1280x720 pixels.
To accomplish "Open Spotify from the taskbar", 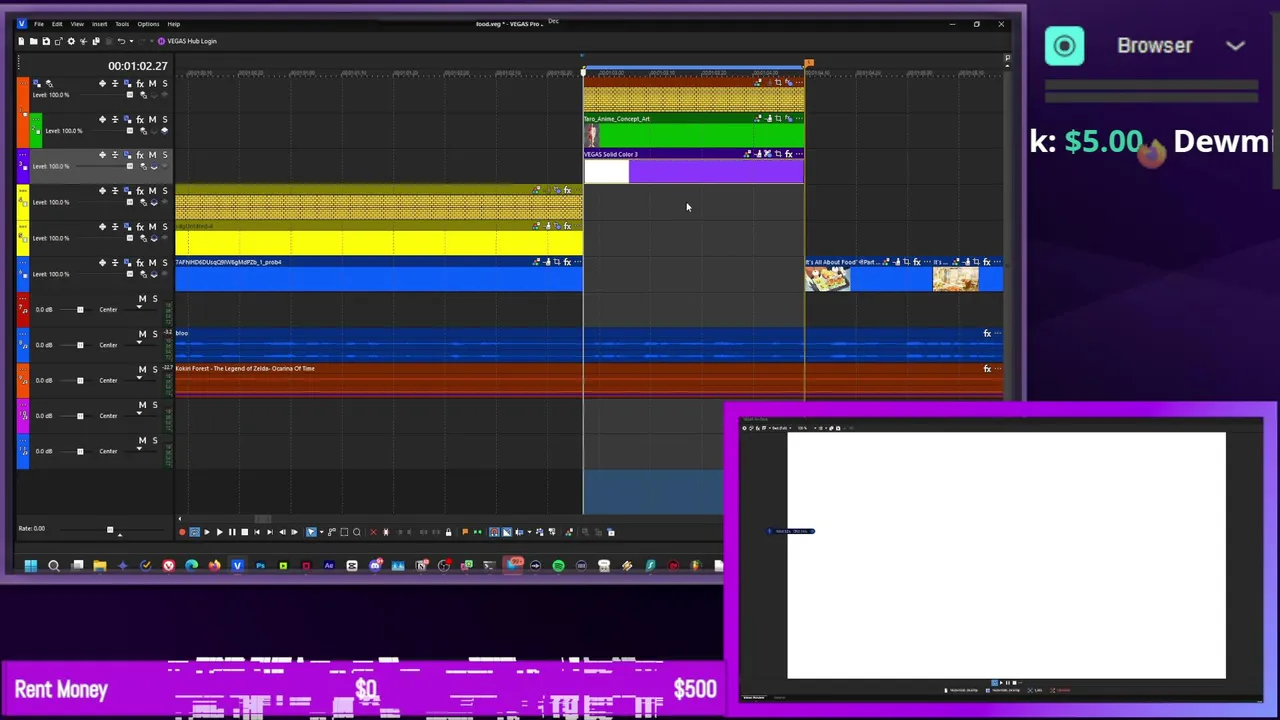I will point(558,566).
